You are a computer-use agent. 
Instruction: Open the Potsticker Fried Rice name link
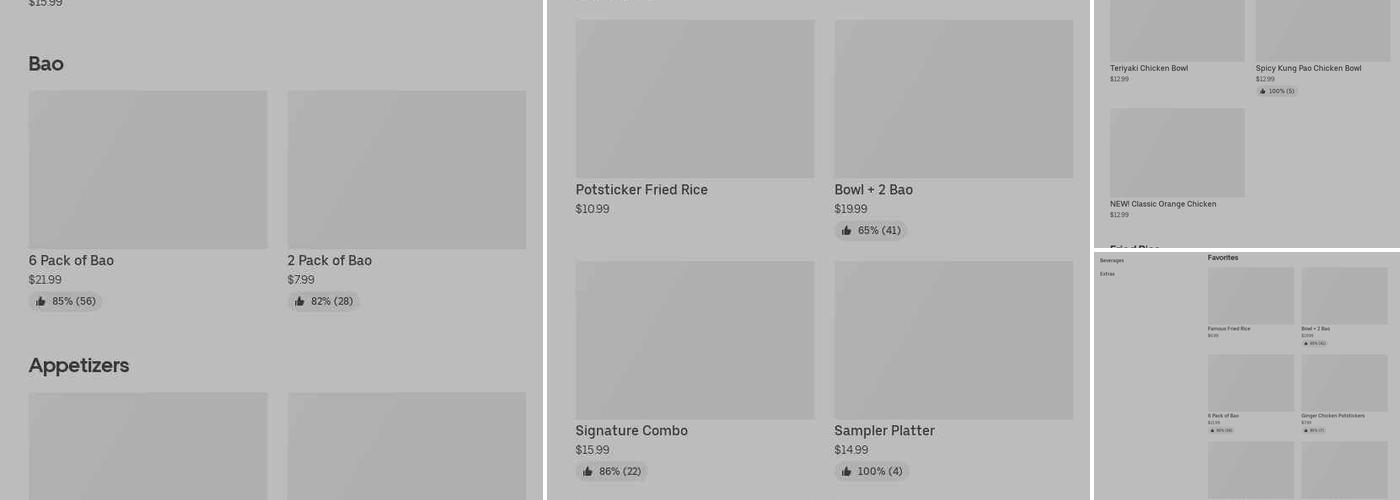coord(641,190)
